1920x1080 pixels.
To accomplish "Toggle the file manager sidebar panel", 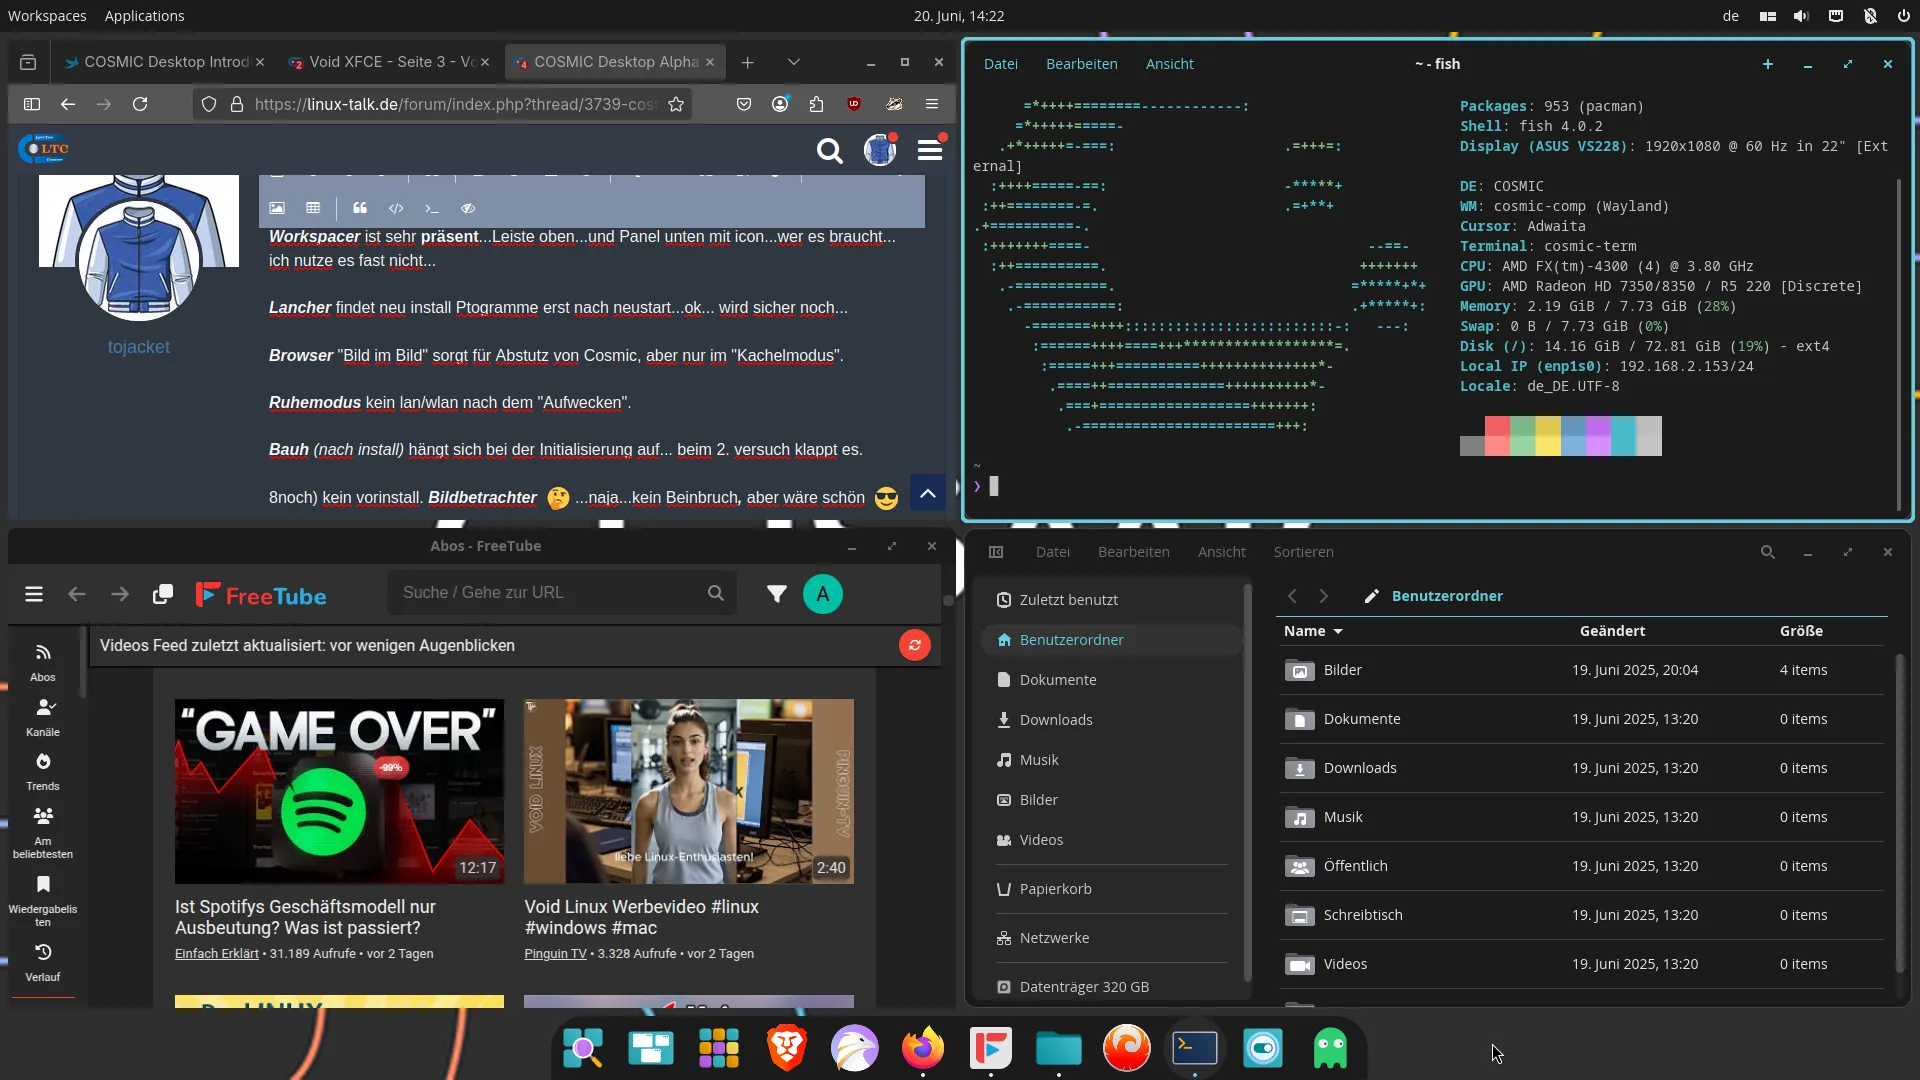I will [996, 552].
